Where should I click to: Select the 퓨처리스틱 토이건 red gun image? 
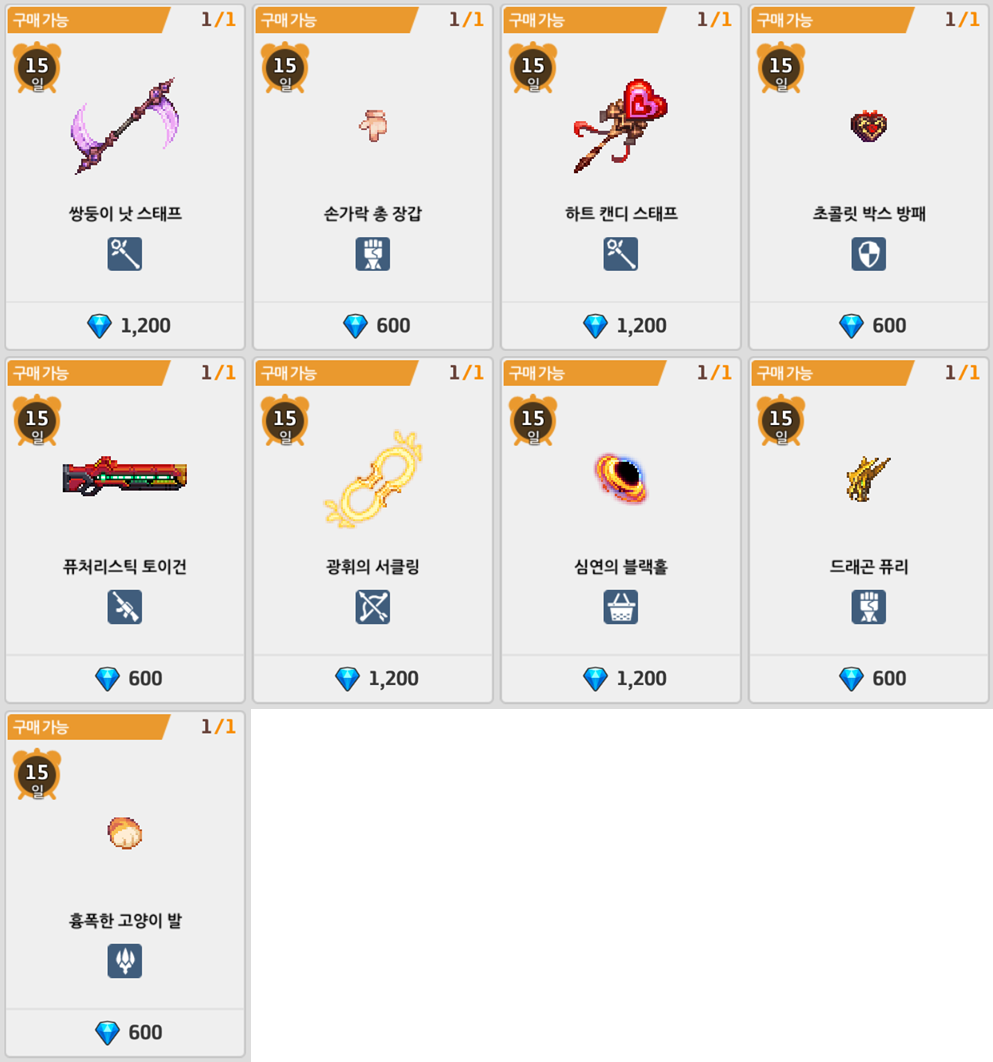point(125,475)
